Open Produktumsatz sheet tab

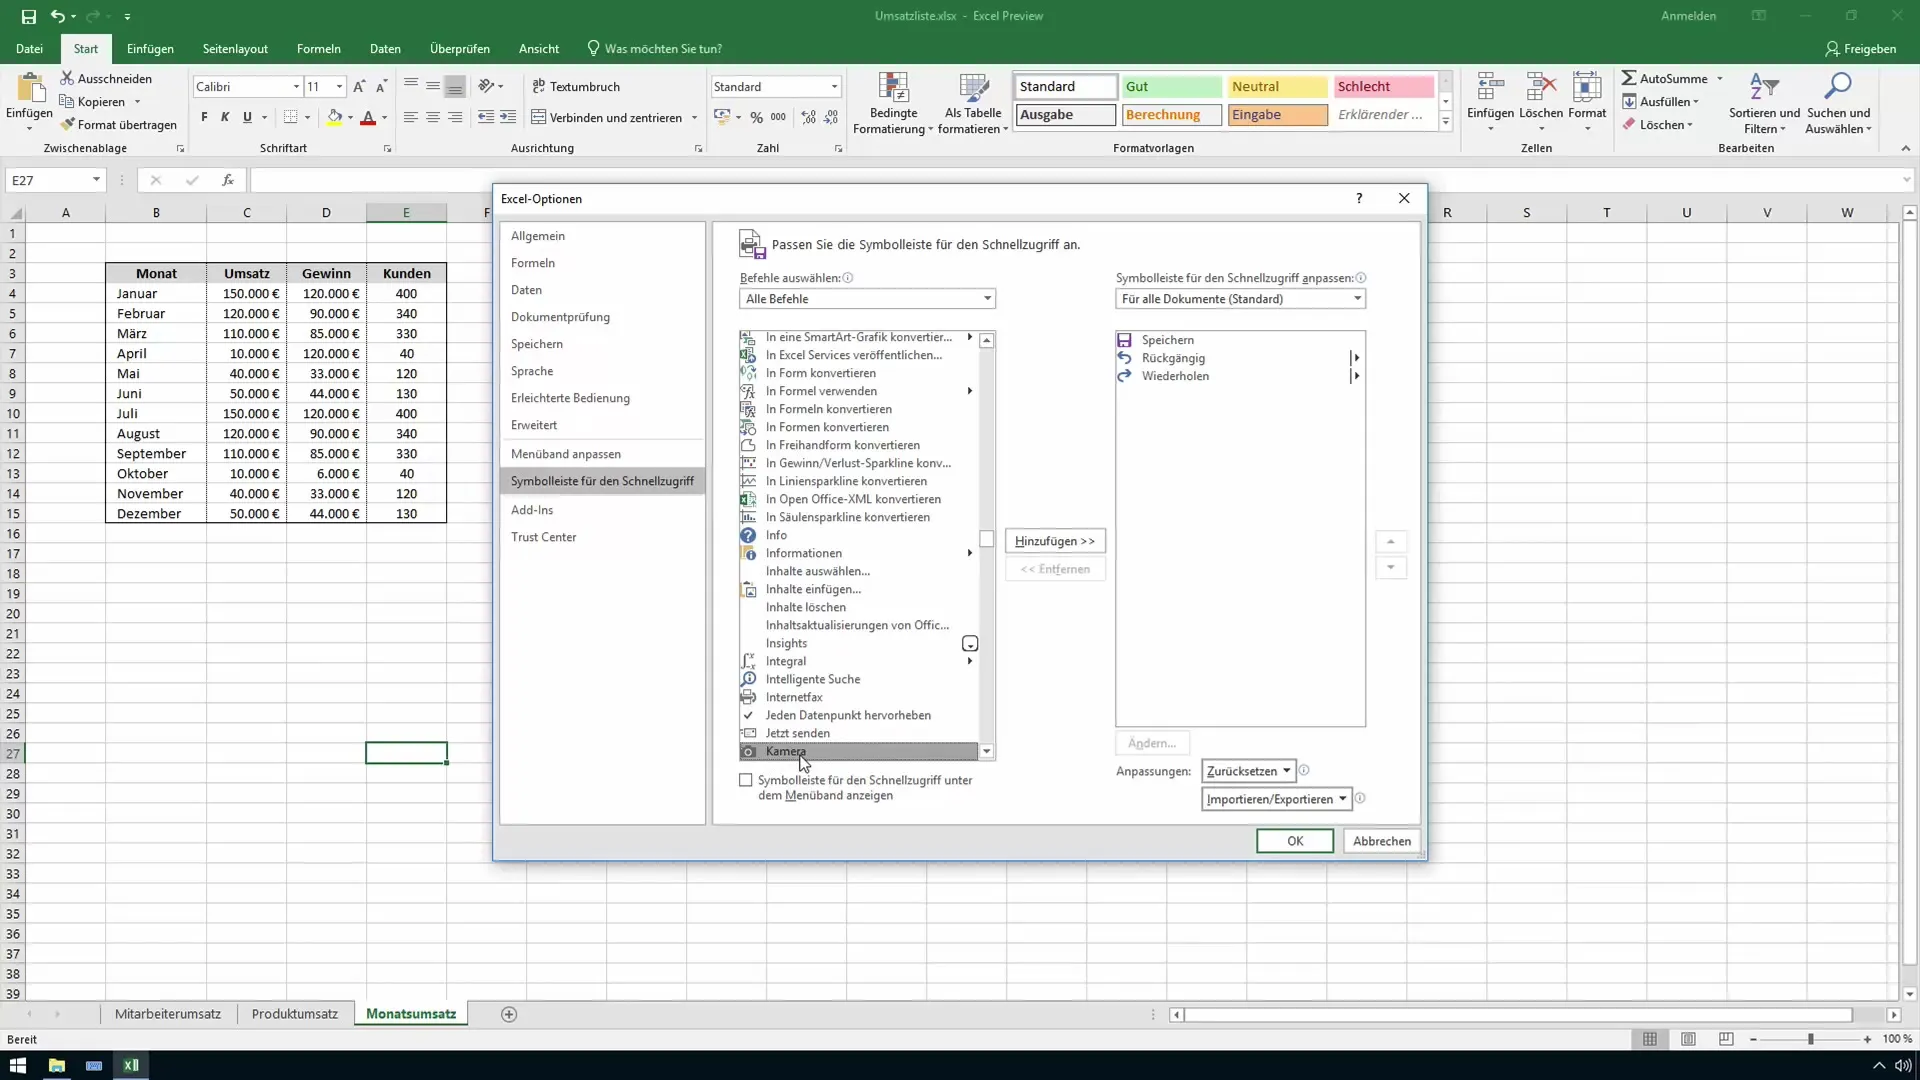[x=295, y=1014]
